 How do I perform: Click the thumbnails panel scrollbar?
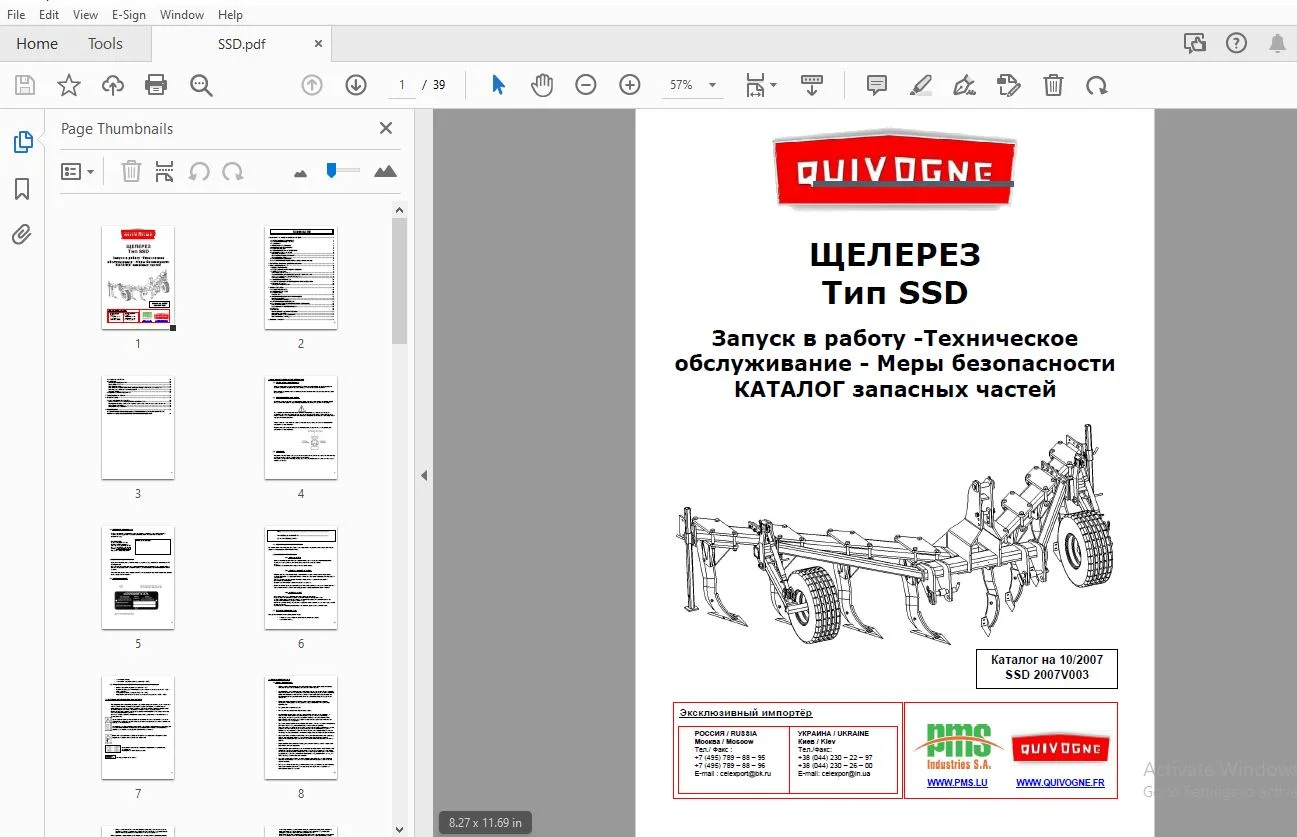(399, 281)
